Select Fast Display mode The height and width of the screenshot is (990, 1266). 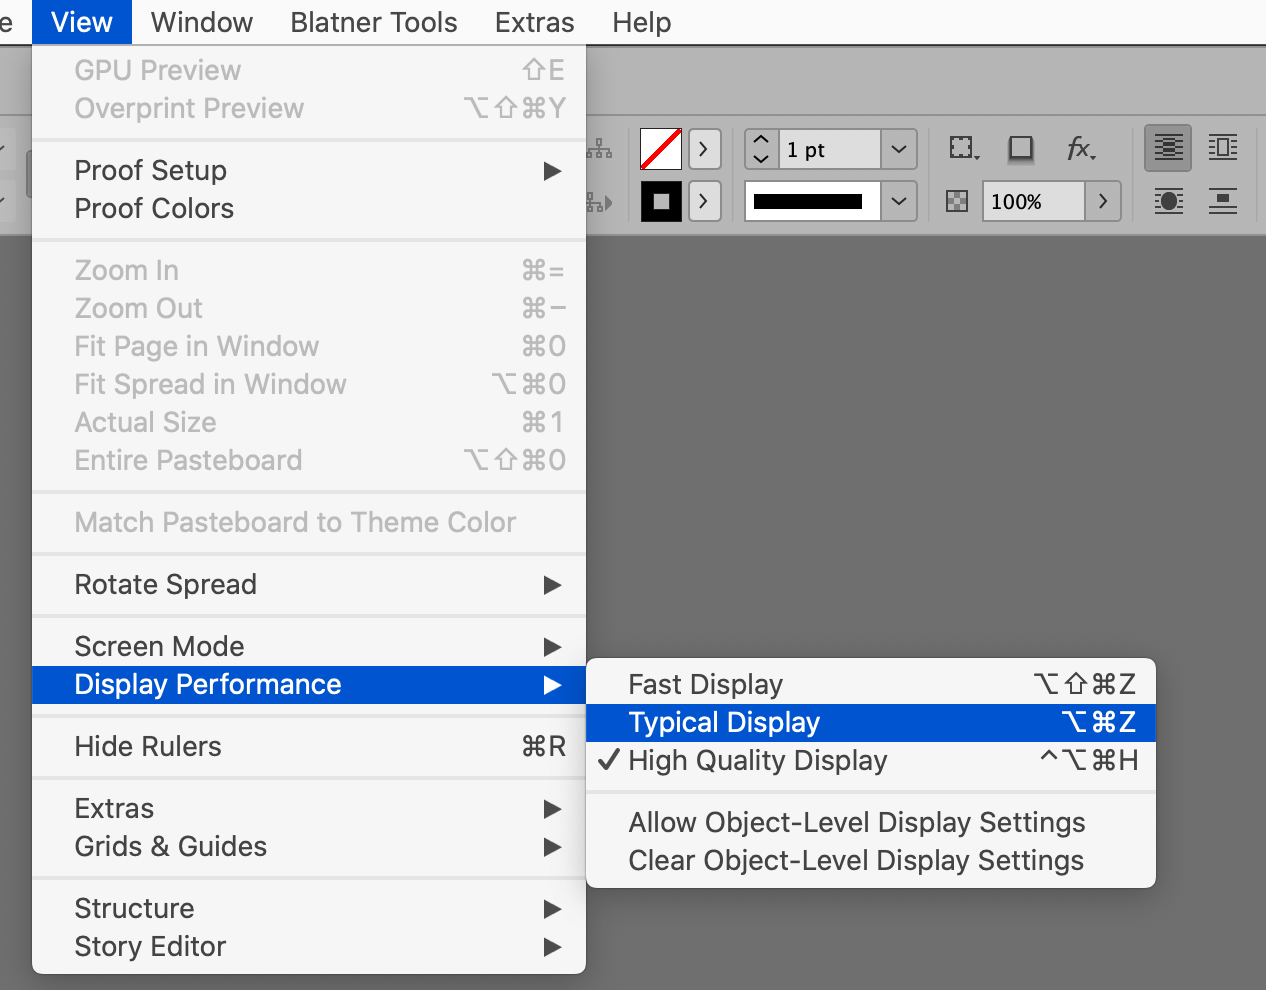coord(705,684)
